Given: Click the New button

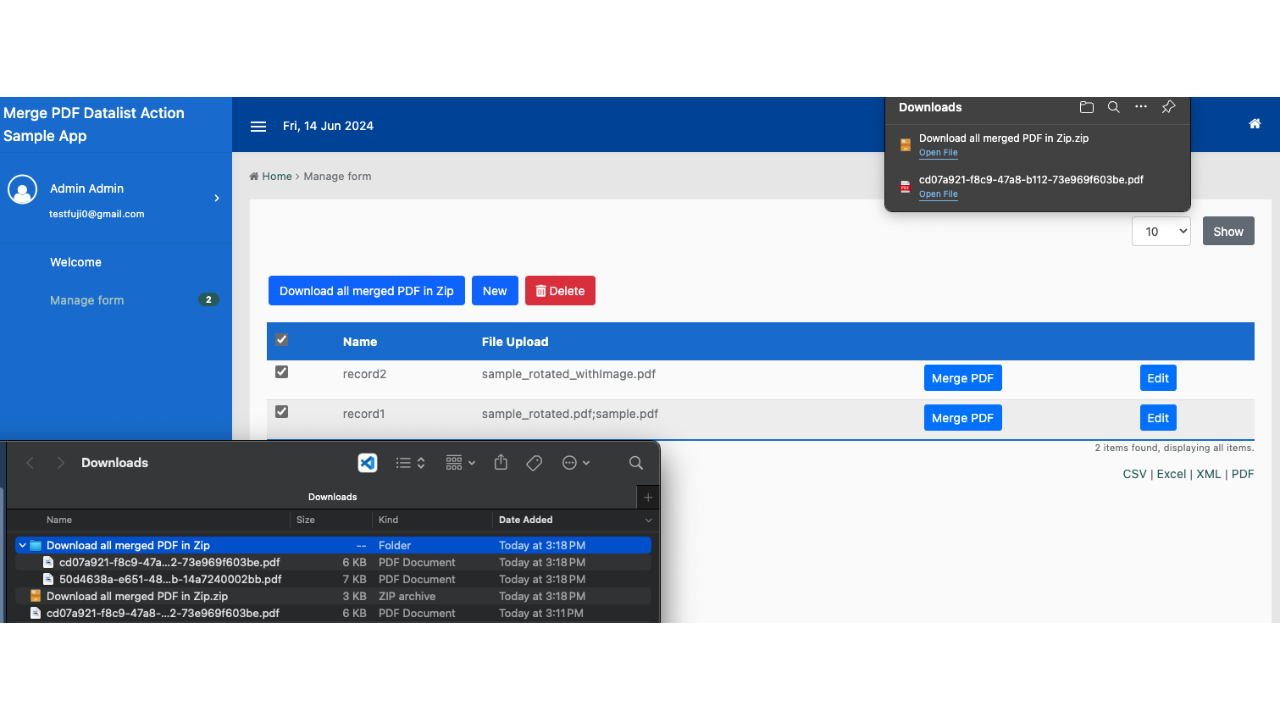Looking at the screenshot, I should click(x=495, y=291).
